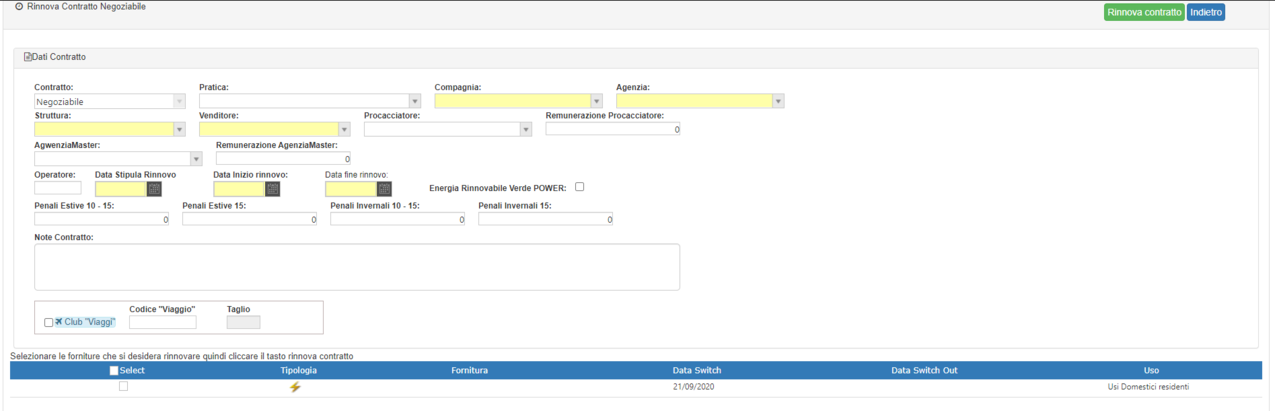Click the Data Switch Out column header
1275x411 pixels.
(924, 371)
